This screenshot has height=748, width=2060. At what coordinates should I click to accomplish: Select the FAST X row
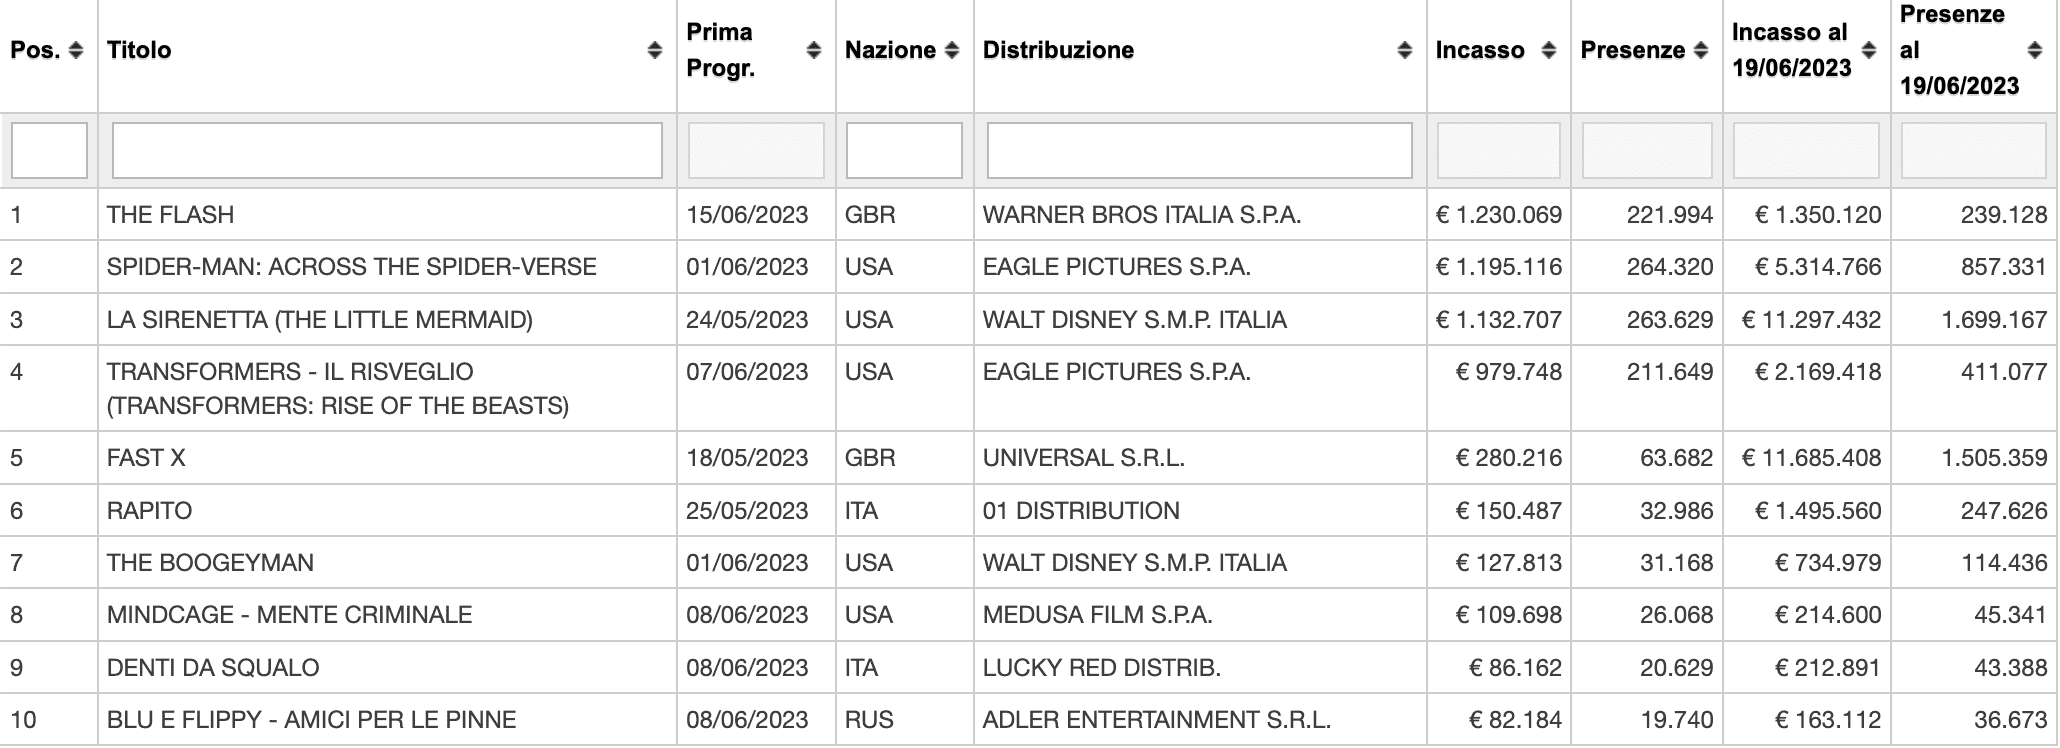1029,458
